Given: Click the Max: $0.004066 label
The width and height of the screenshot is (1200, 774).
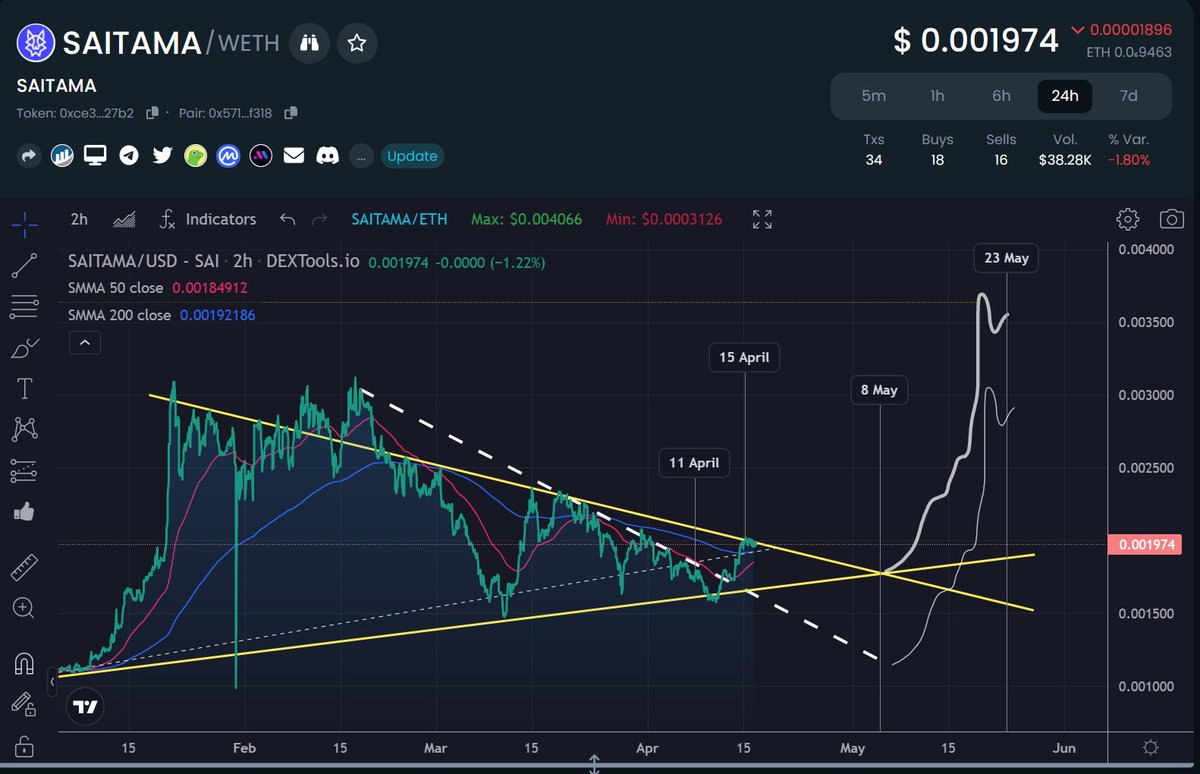Looking at the screenshot, I should tap(525, 219).
